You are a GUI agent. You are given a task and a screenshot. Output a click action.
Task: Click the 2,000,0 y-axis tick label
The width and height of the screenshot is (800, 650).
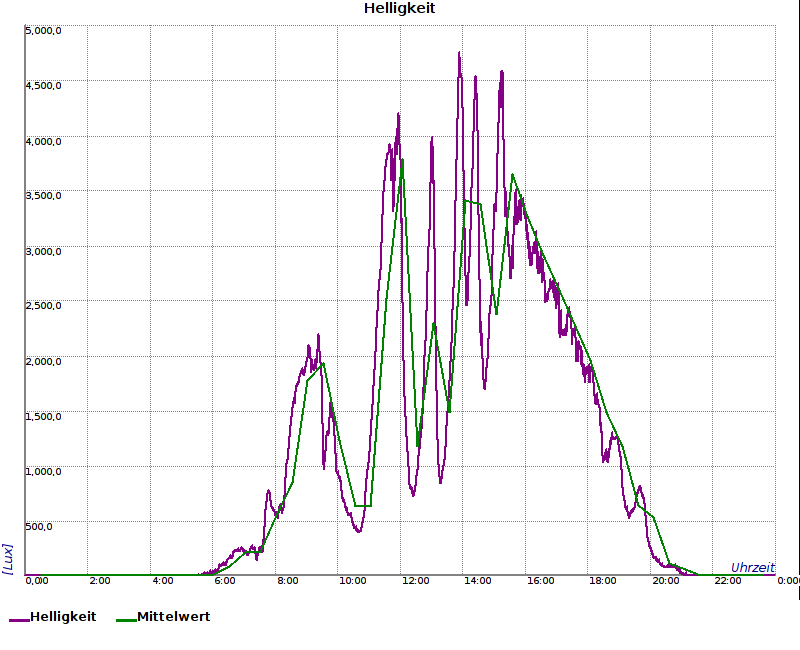[x=43, y=362]
